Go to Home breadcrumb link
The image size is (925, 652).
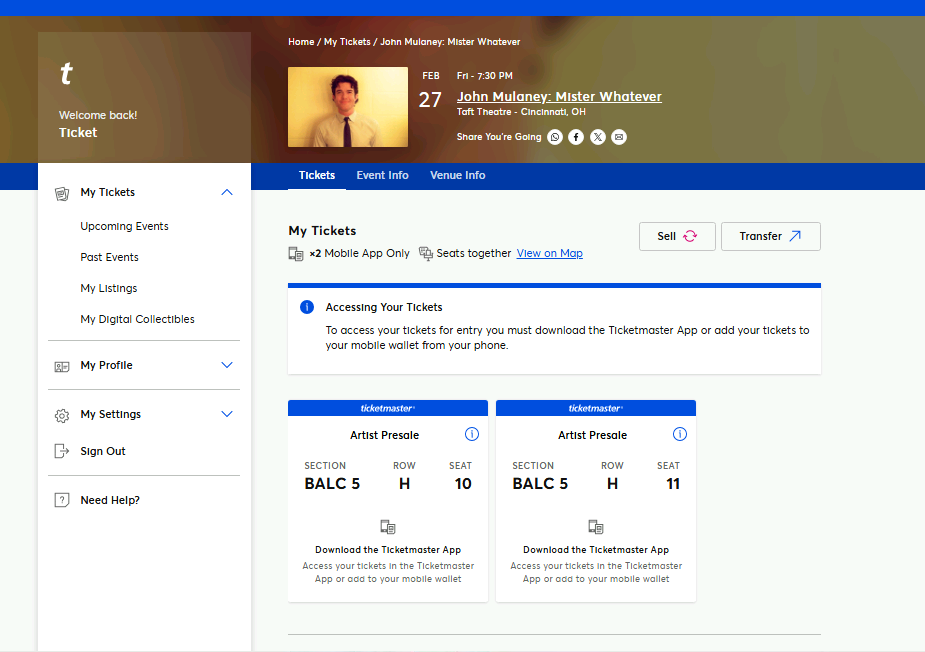point(301,42)
